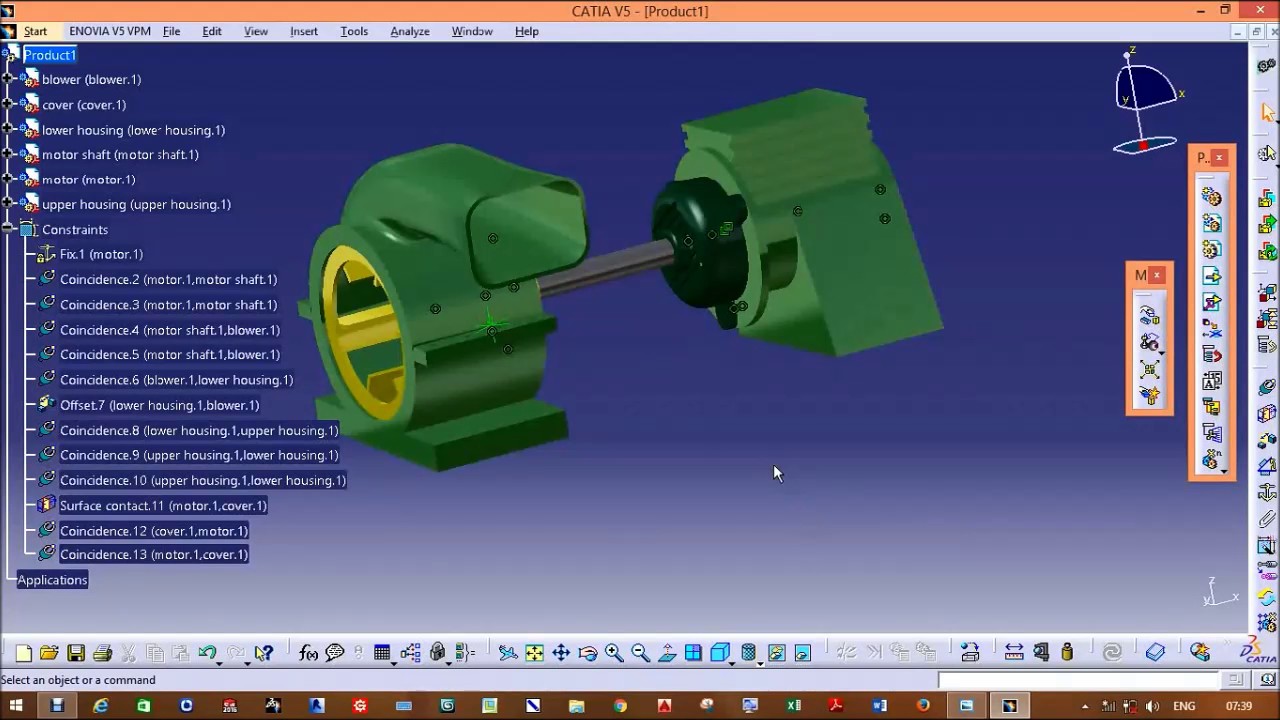
Task: Open the Insert menu
Action: tap(304, 31)
